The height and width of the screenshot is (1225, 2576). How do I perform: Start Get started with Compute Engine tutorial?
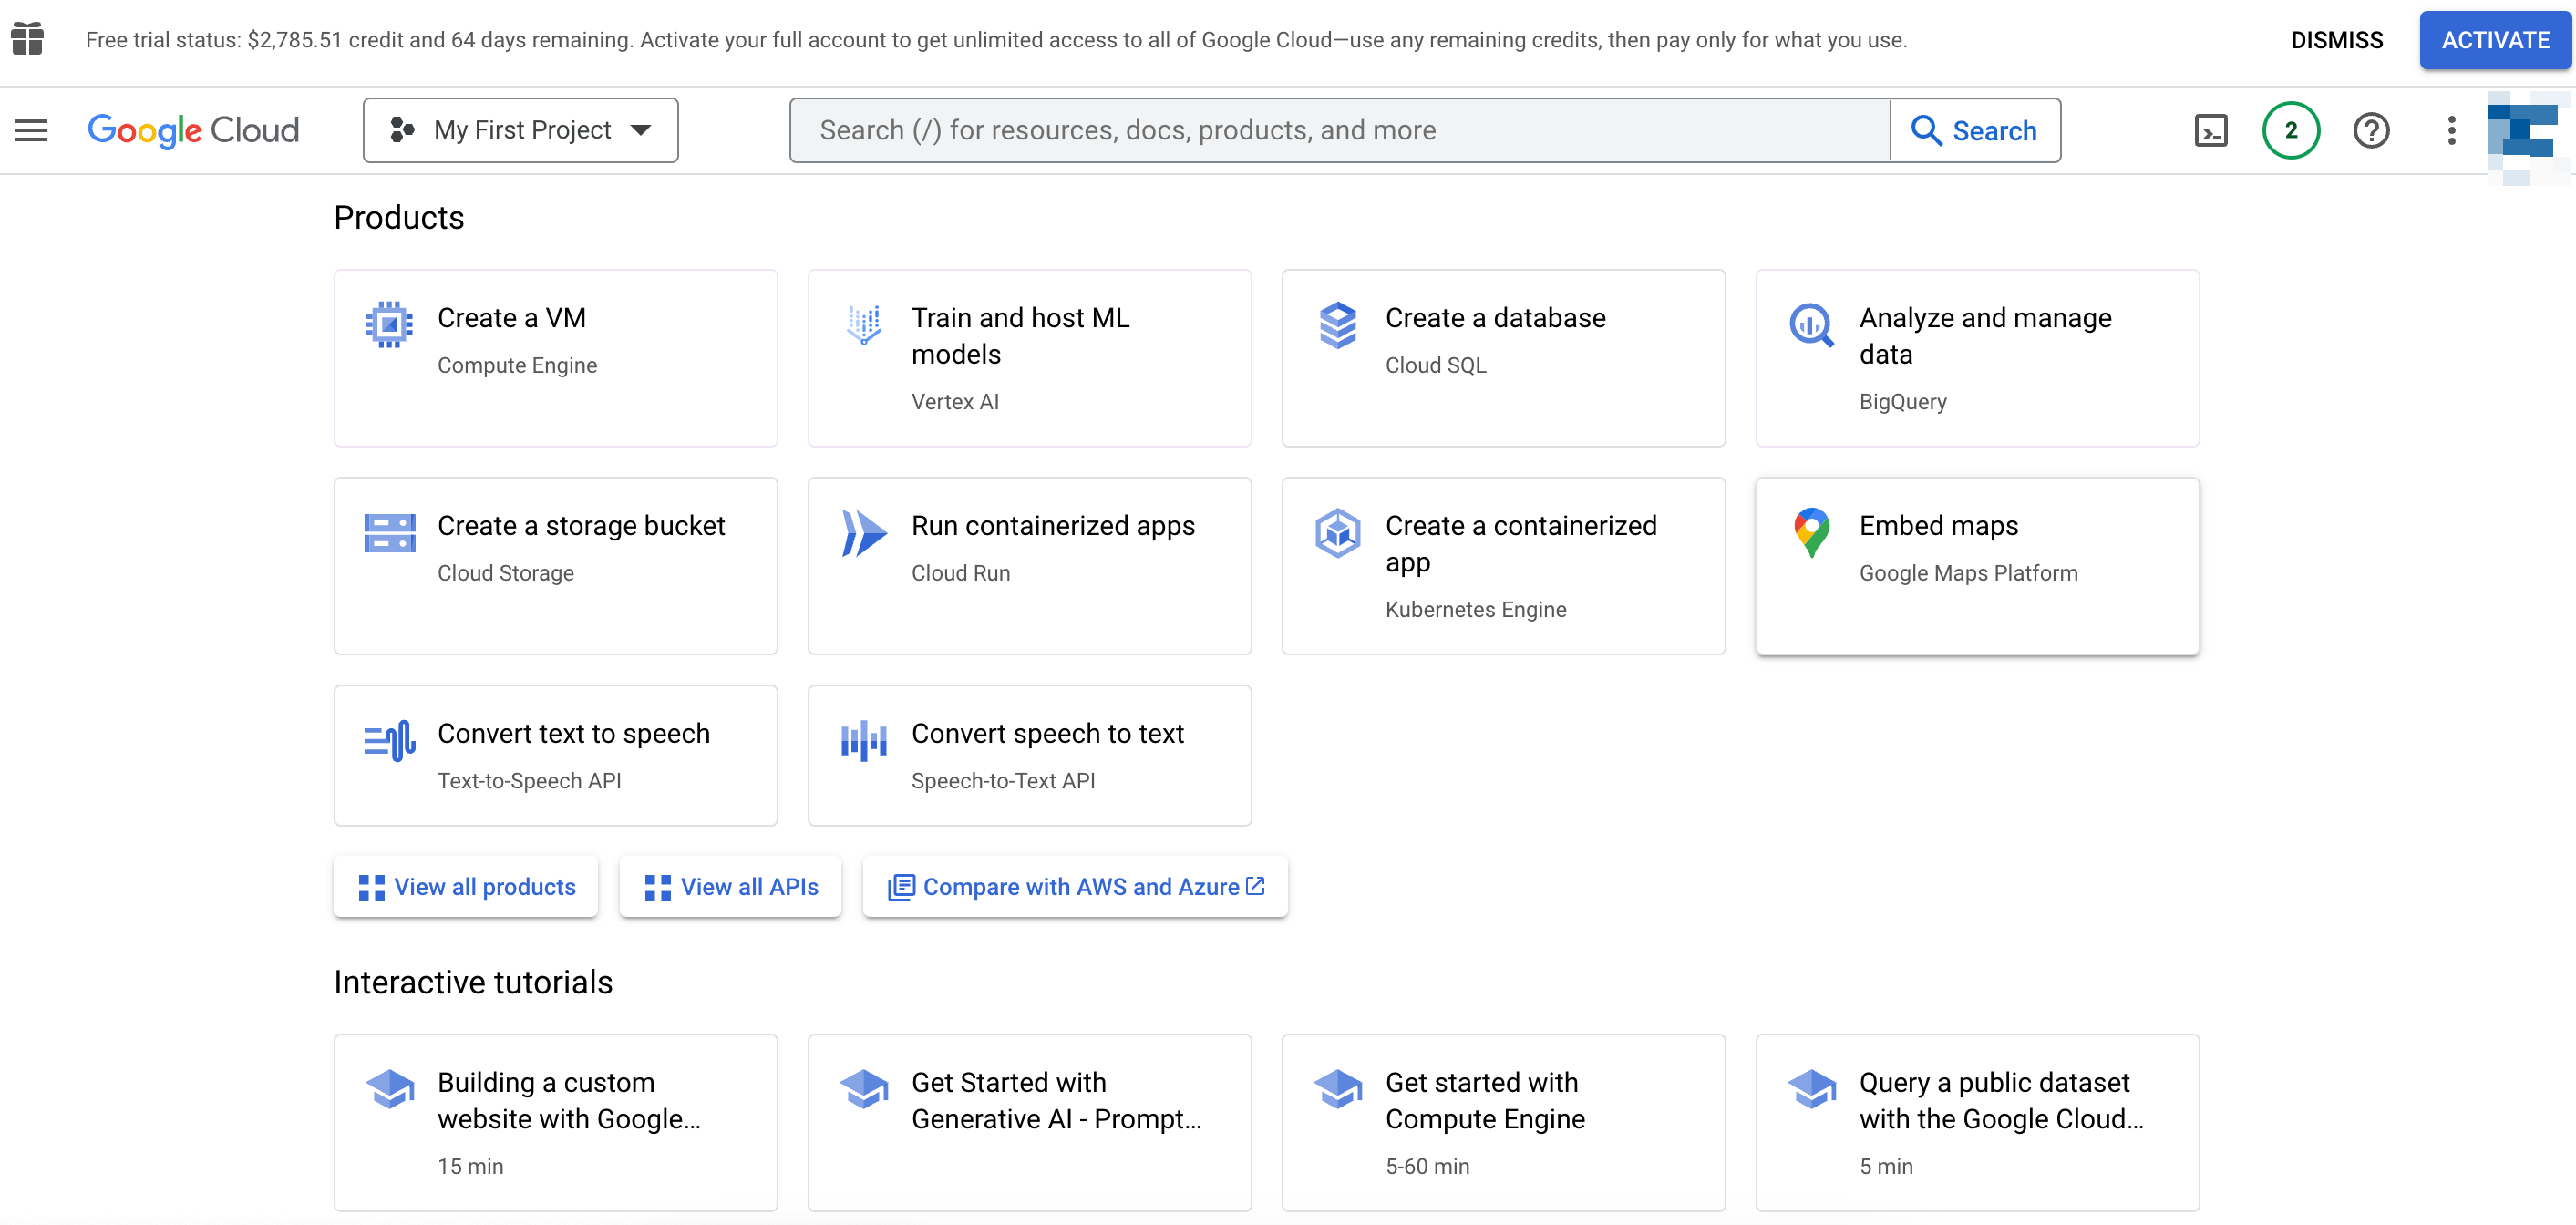[x=1504, y=1122]
